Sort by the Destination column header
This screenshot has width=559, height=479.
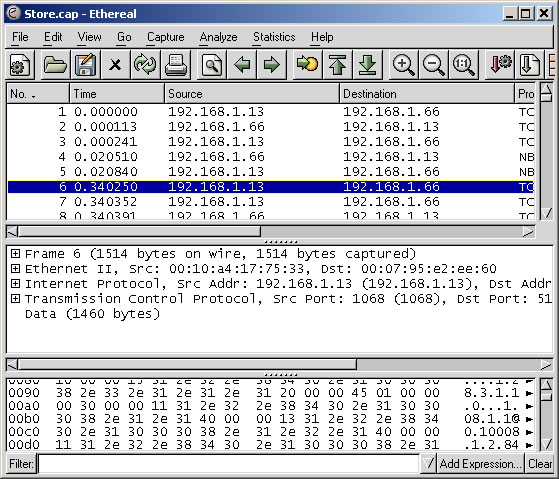click(427, 94)
